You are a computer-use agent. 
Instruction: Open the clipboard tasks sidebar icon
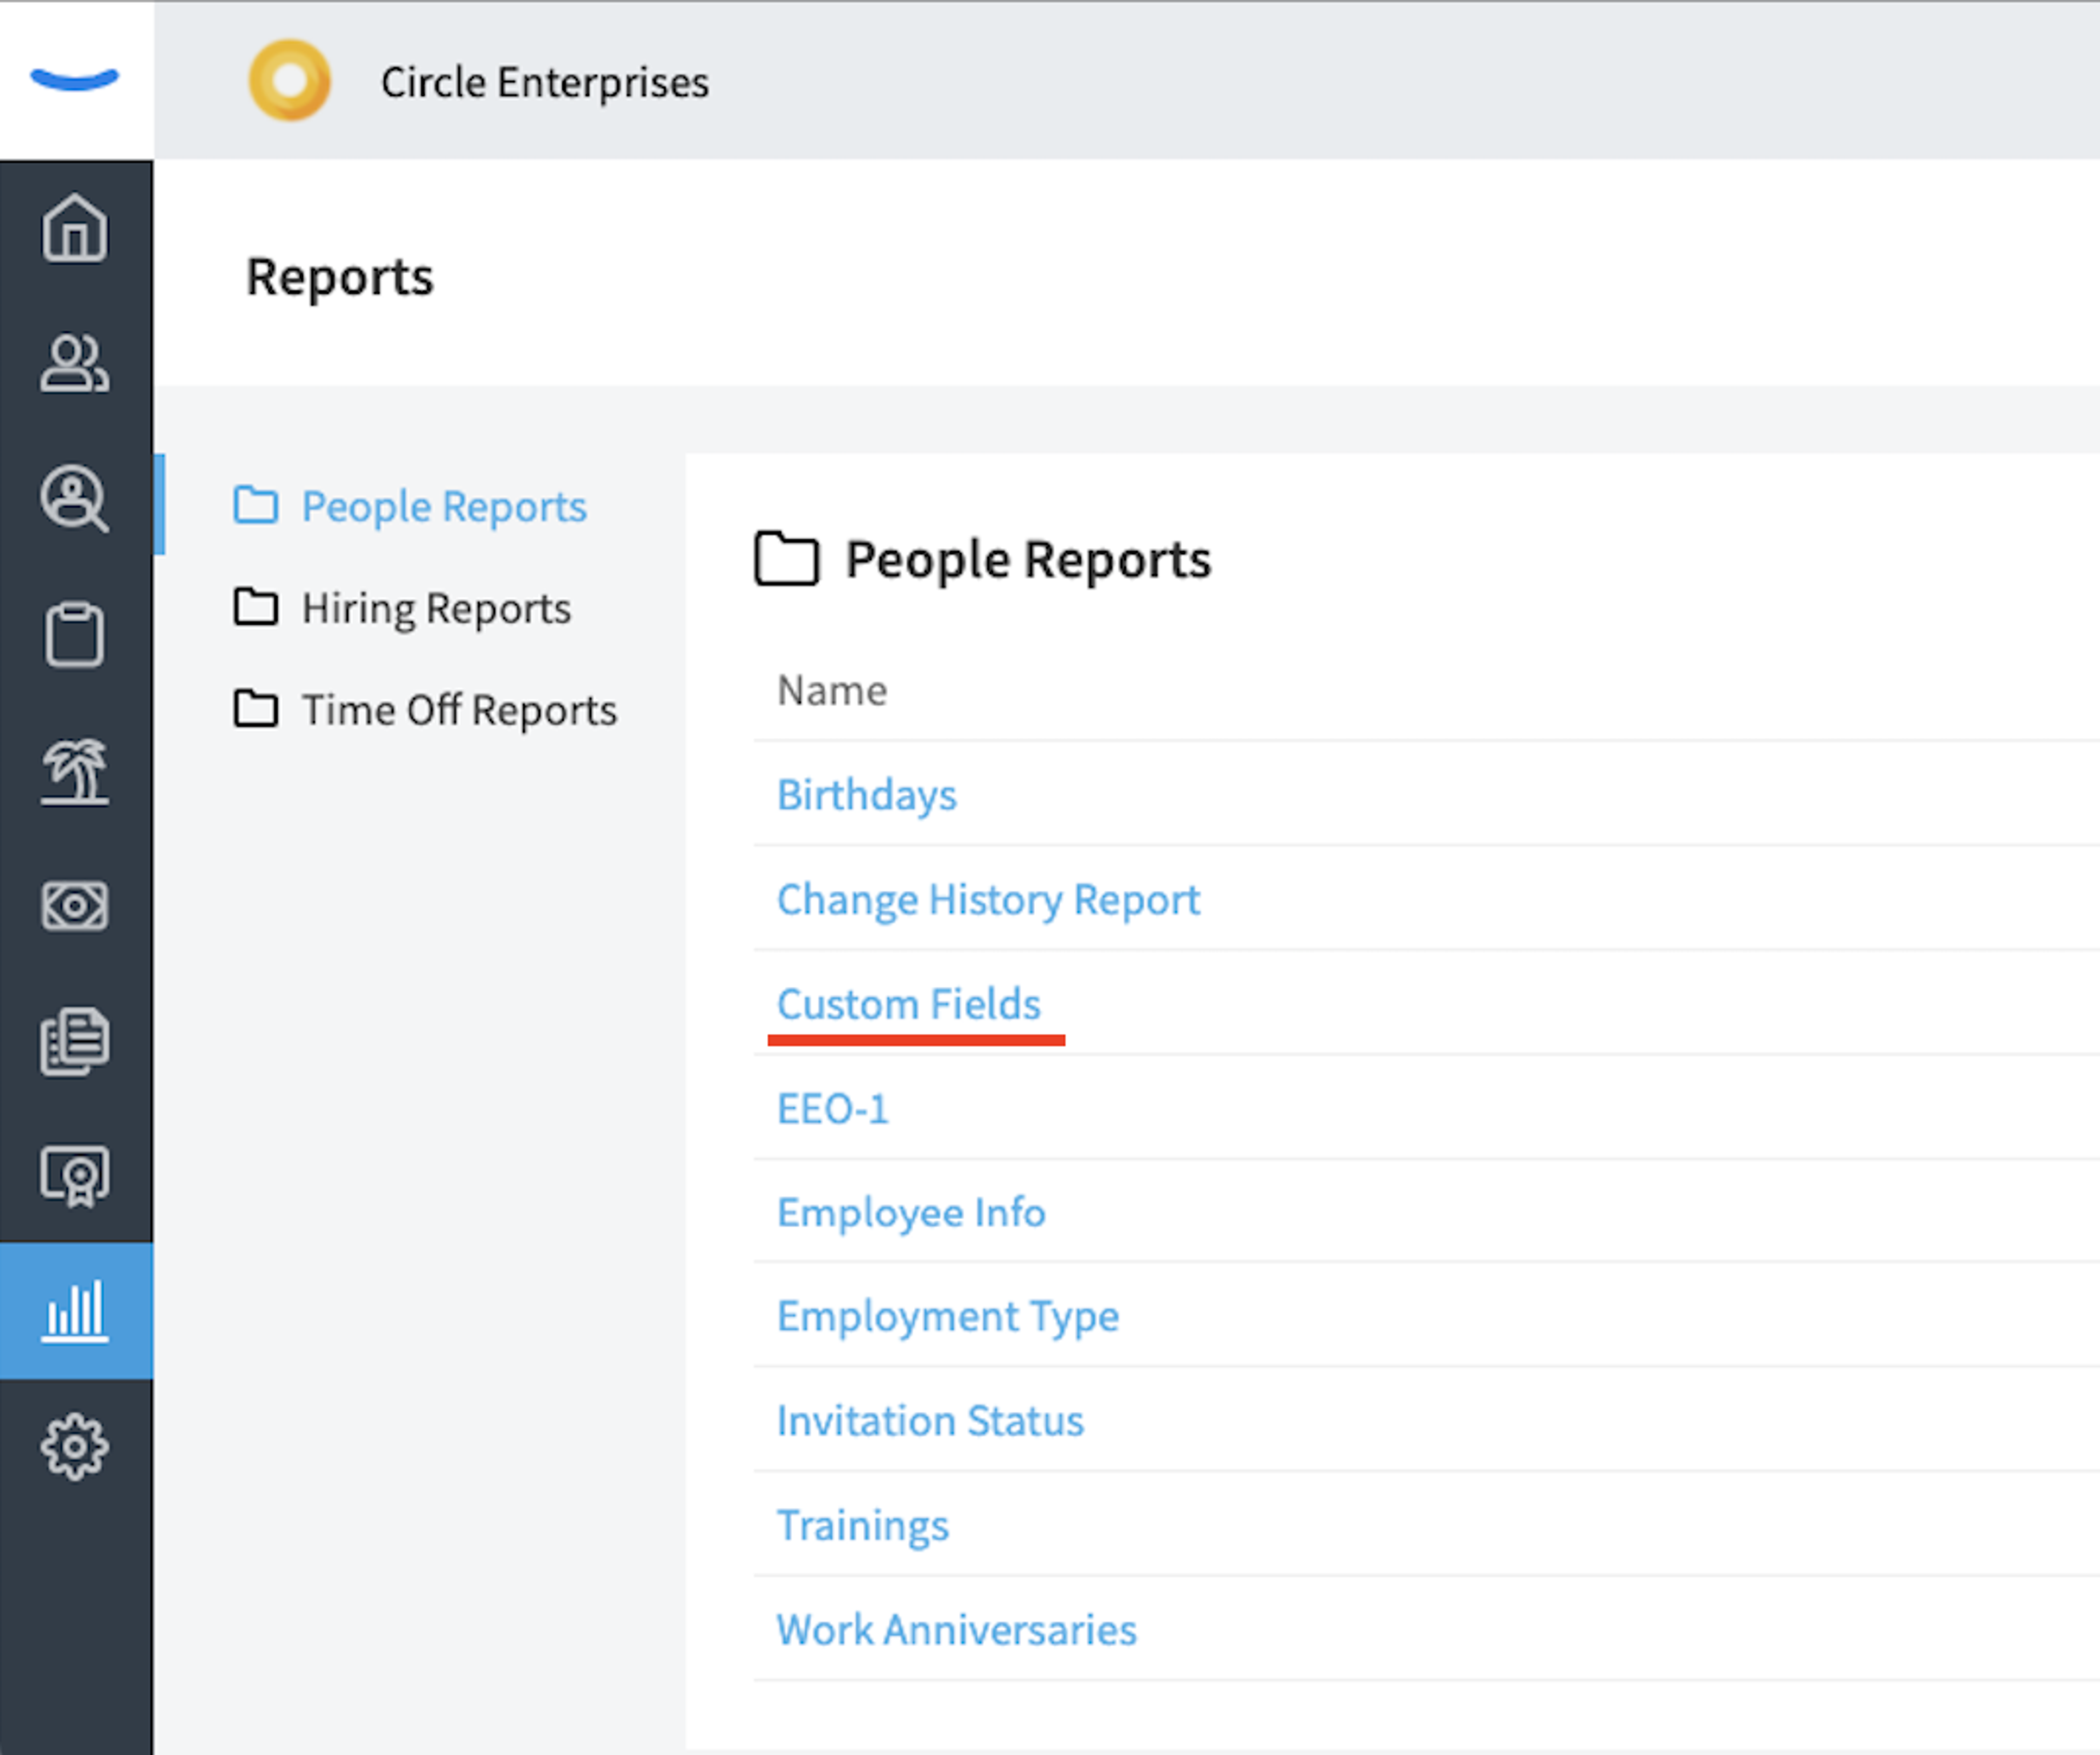coord(75,634)
